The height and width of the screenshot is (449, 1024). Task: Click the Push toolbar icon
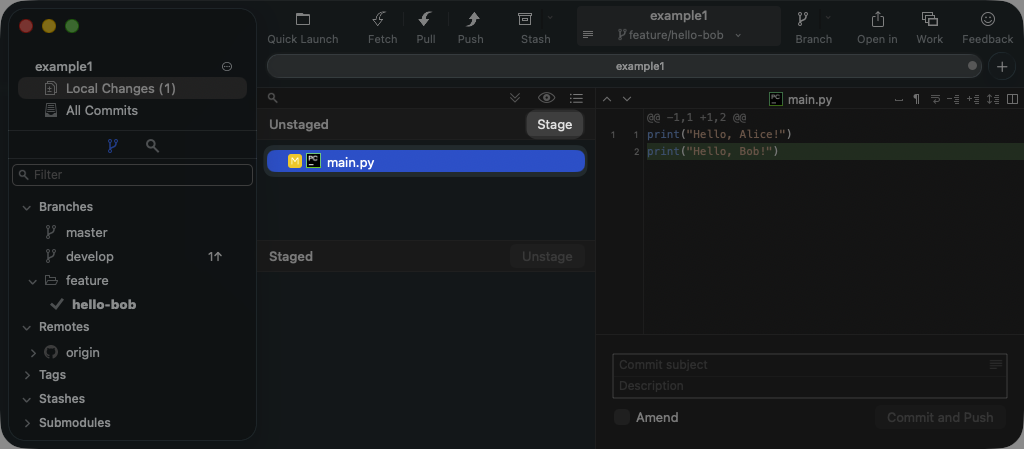(470, 20)
